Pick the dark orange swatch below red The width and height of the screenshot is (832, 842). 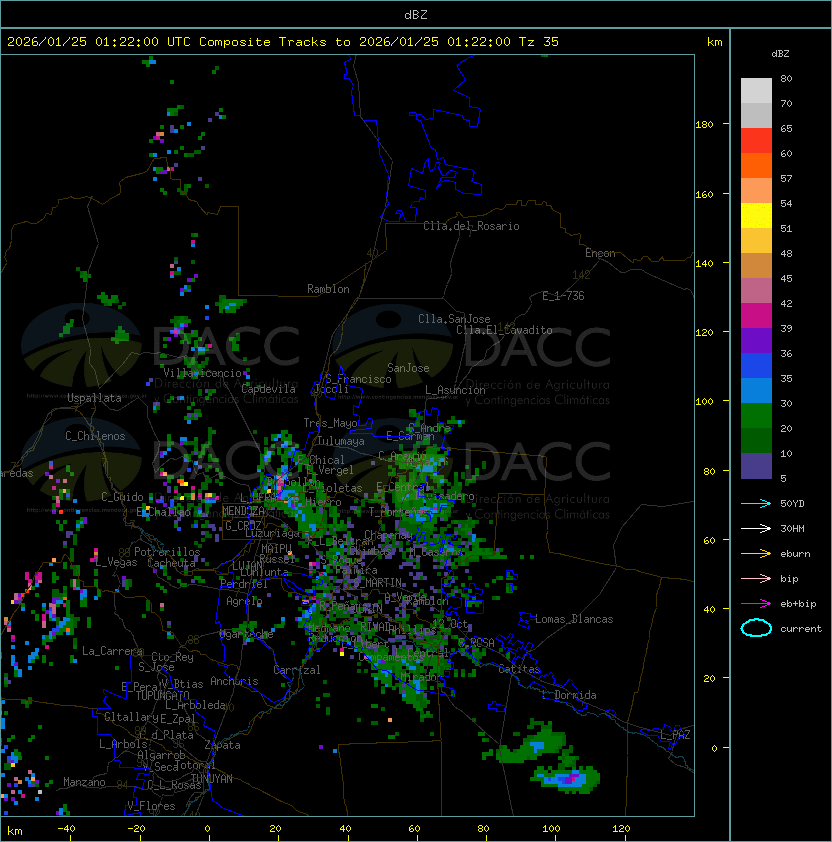click(756, 165)
